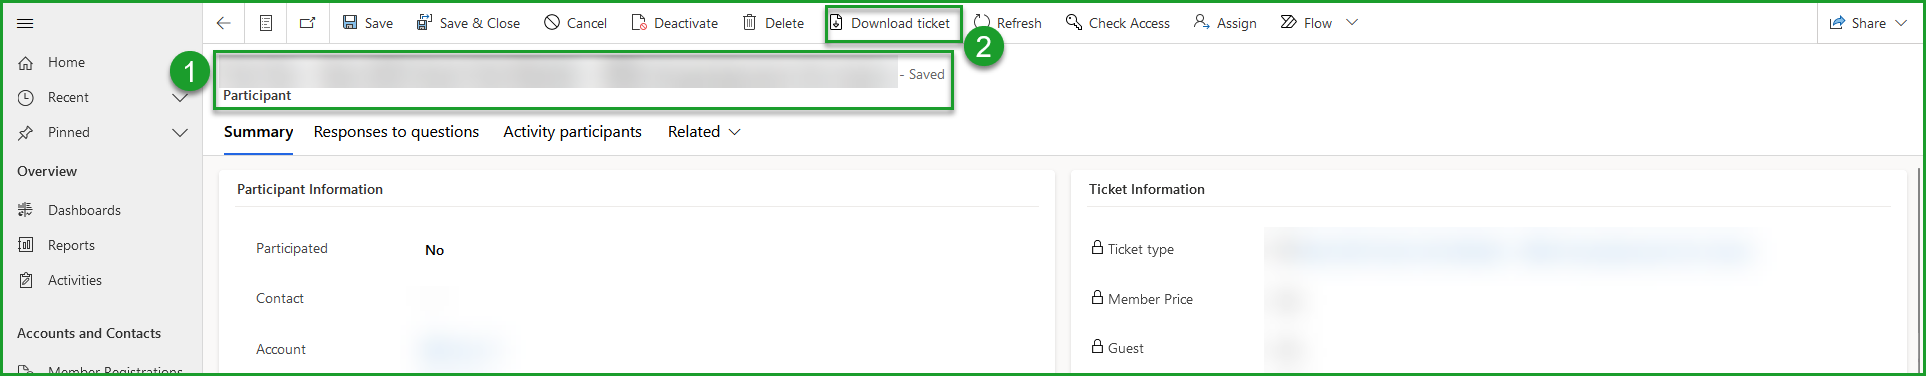Click the Assign person icon

pyautogui.click(x=1201, y=22)
